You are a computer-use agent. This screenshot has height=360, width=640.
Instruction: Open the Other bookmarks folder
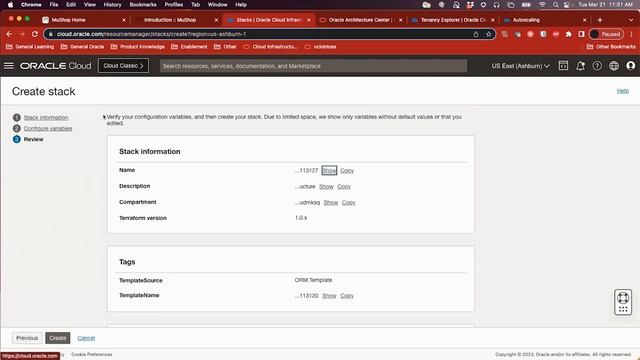[x=225, y=47]
